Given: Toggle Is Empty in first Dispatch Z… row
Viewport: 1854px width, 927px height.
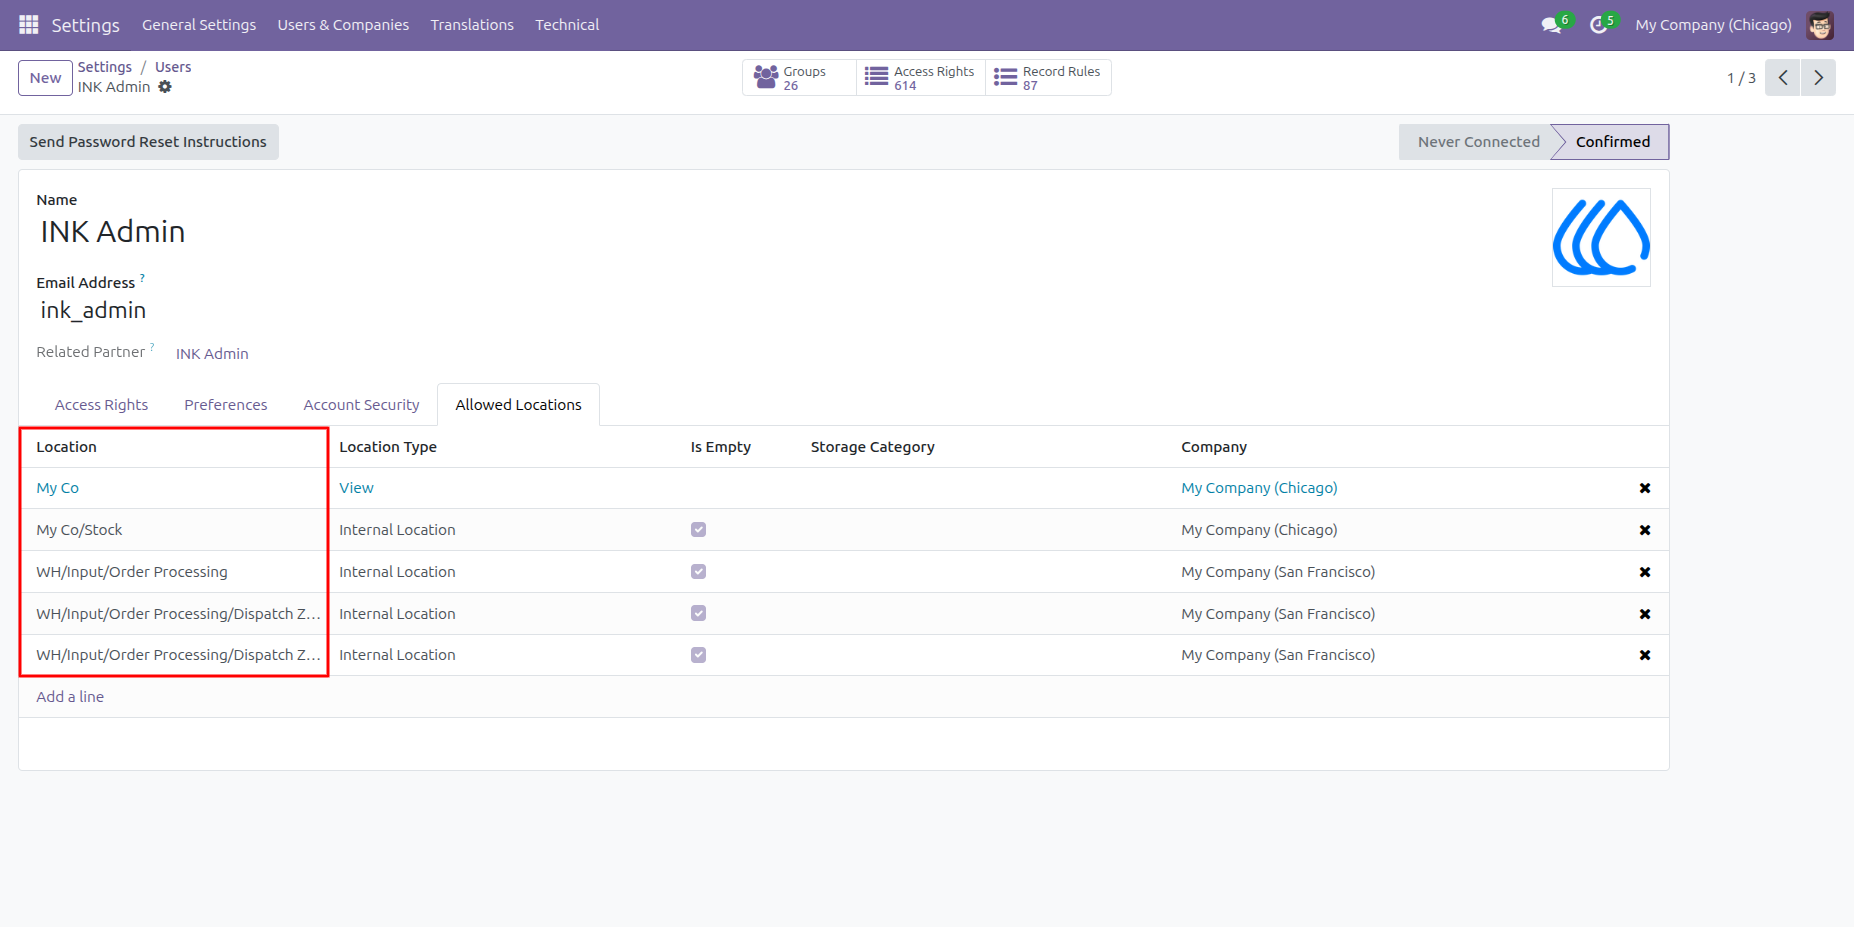Looking at the screenshot, I should 698,613.
